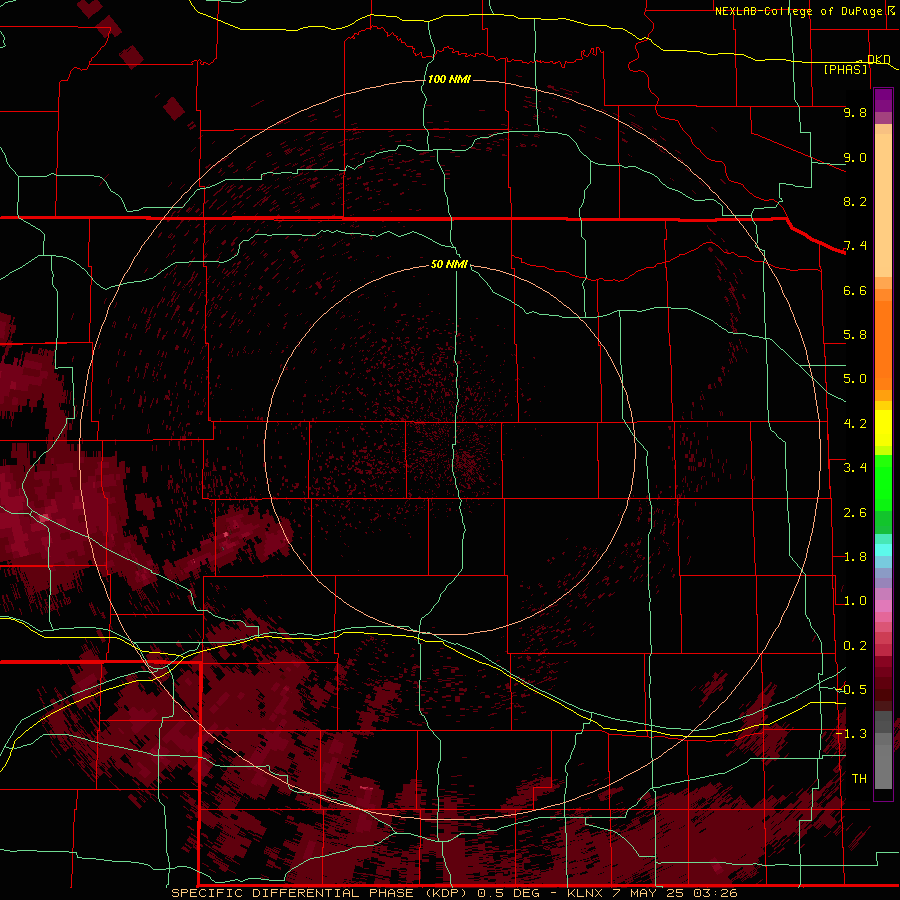Click the KLNX radar site identifier
This screenshot has width=900, height=900.
(585, 893)
